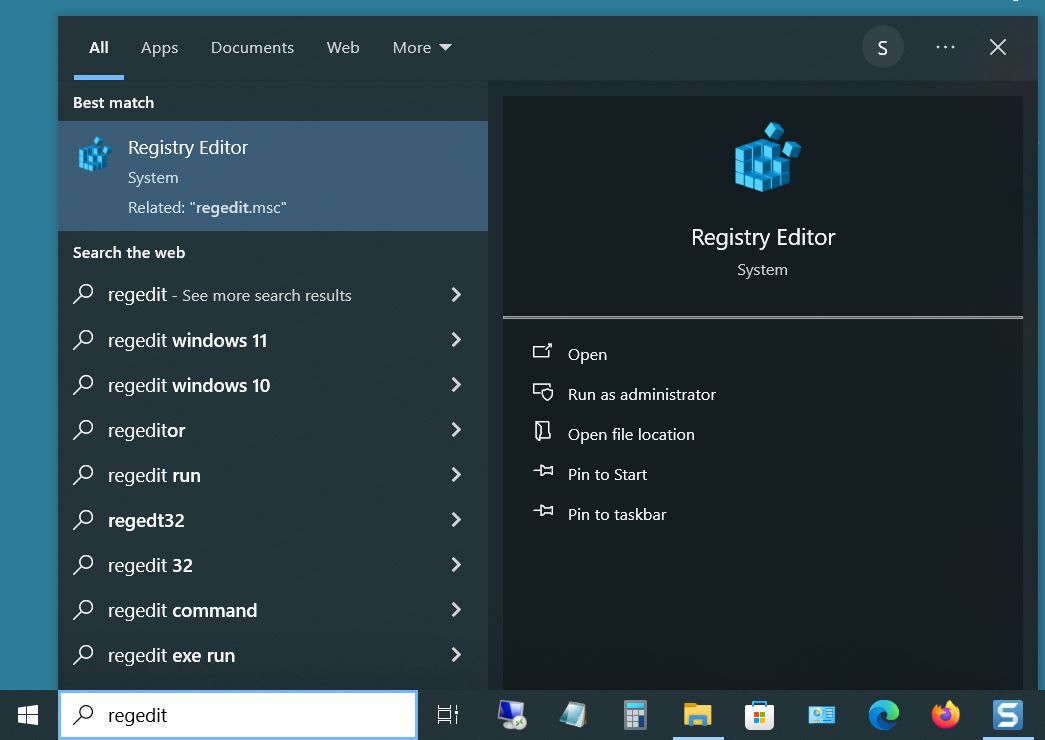Click the Registry Editor best match result

pyautogui.click(x=272, y=176)
